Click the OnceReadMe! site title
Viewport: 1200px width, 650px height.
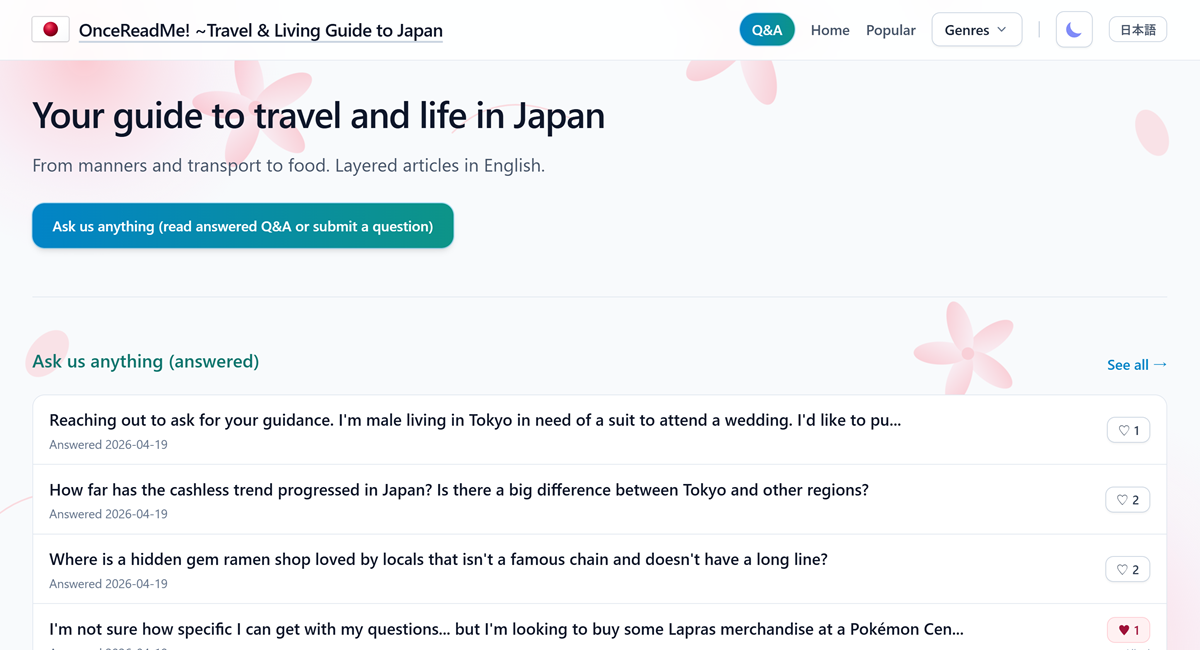[x=260, y=30]
